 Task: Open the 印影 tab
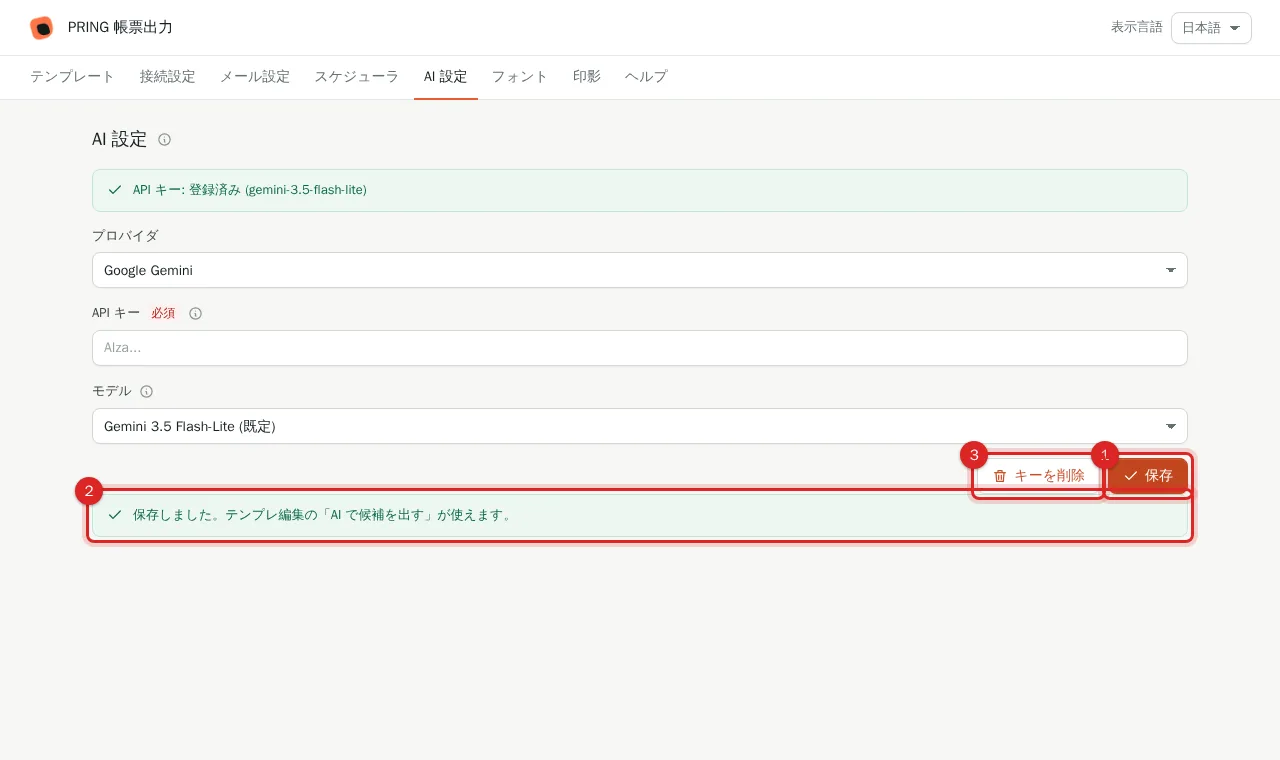click(x=587, y=77)
